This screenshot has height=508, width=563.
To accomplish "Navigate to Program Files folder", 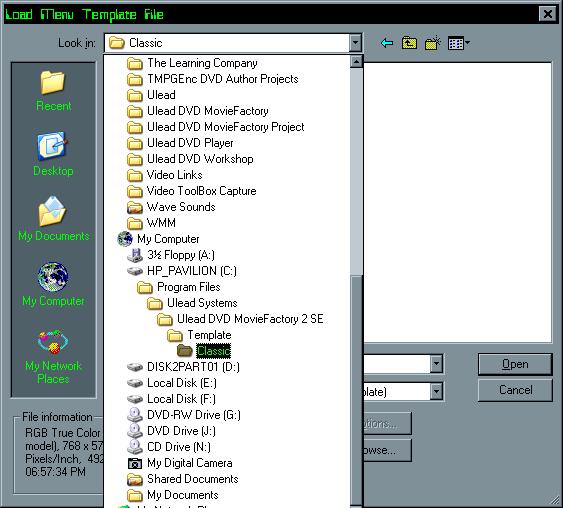I will tap(179, 287).
